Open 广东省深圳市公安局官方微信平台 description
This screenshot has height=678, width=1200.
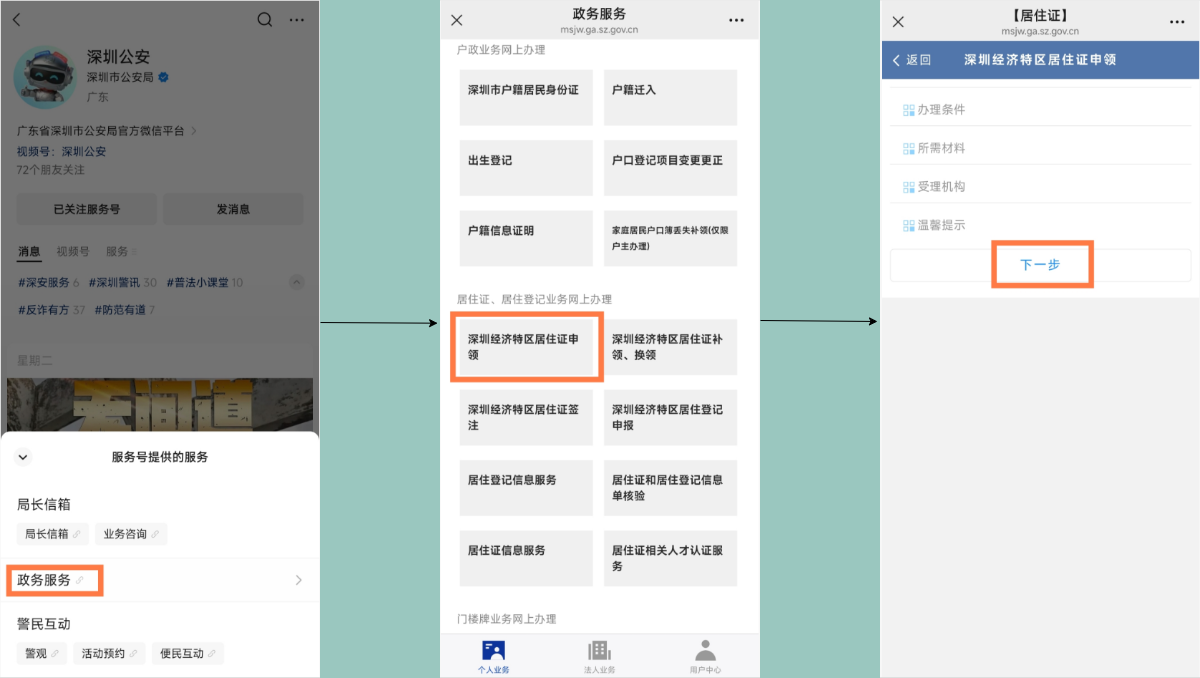[x=106, y=130]
